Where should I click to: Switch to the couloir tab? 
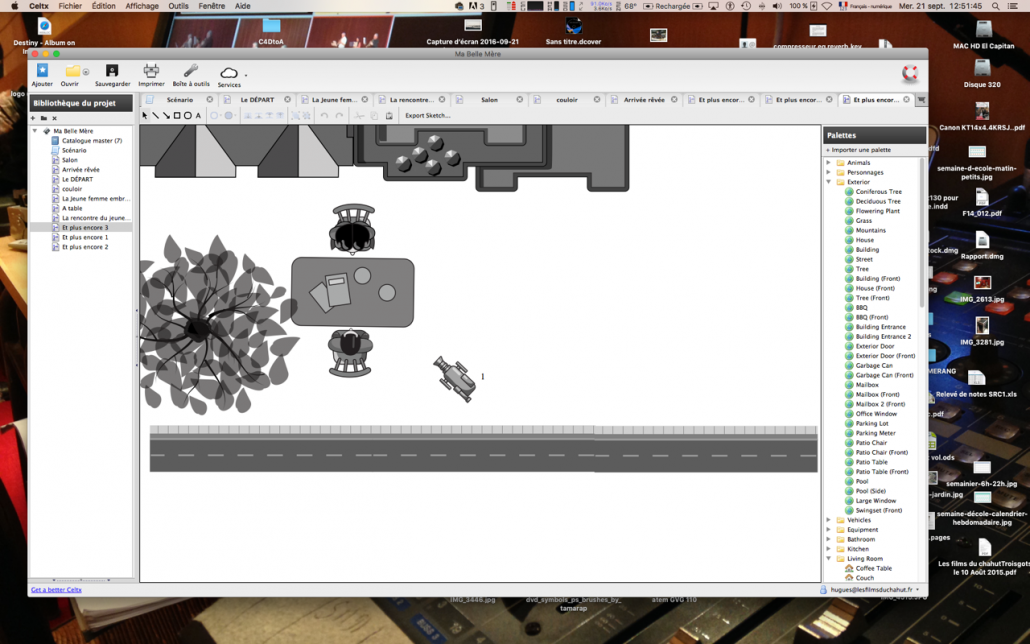pyautogui.click(x=567, y=100)
